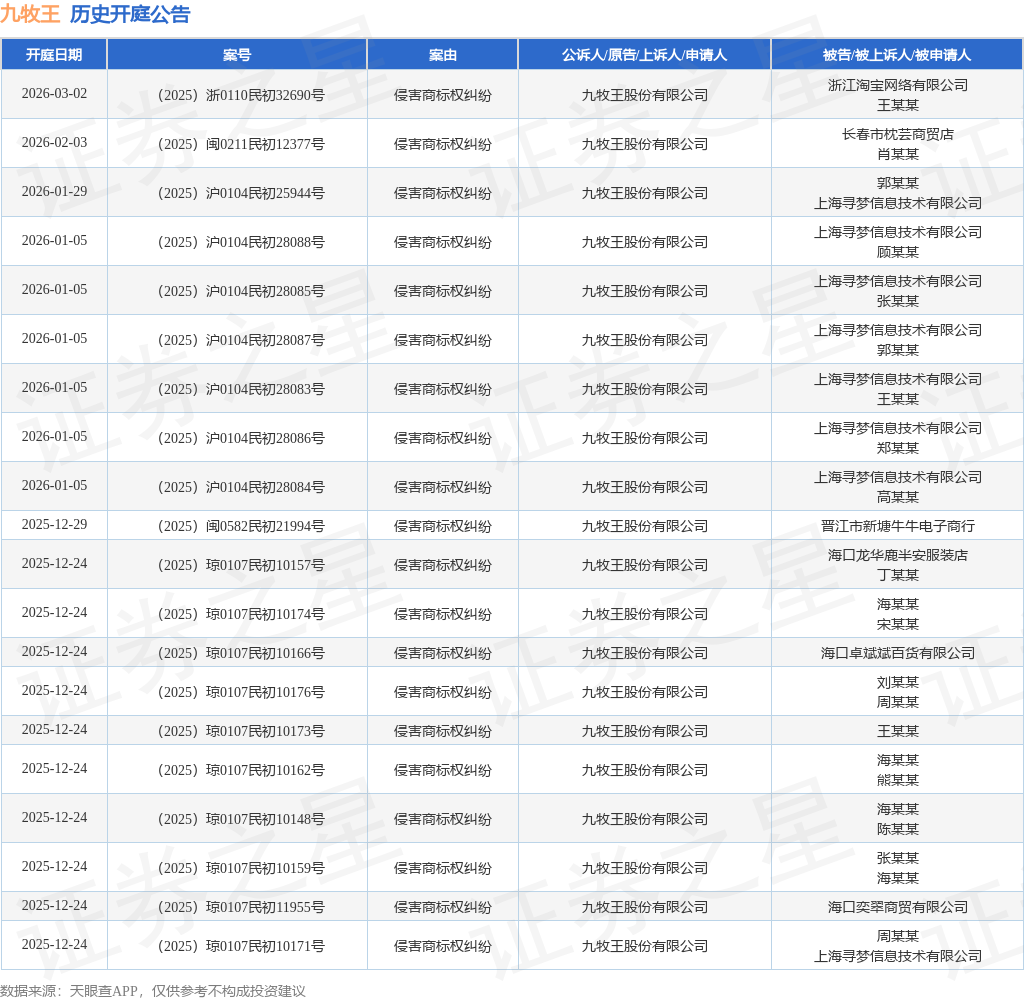Click the 被告/被上诉人/被申请人 header
The height and width of the screenshot is (1000, 1024).
[x=897, y=55]
